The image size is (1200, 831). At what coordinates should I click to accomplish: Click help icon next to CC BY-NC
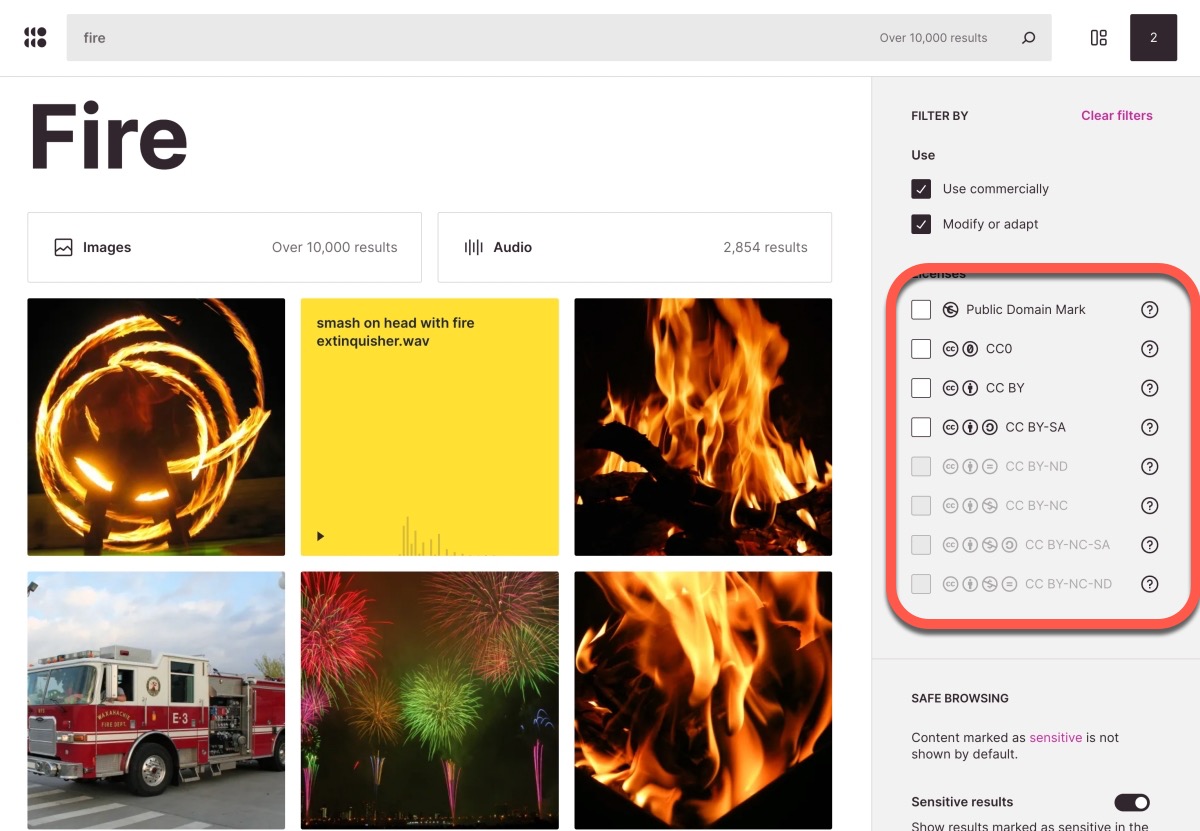pos(1150,506)
